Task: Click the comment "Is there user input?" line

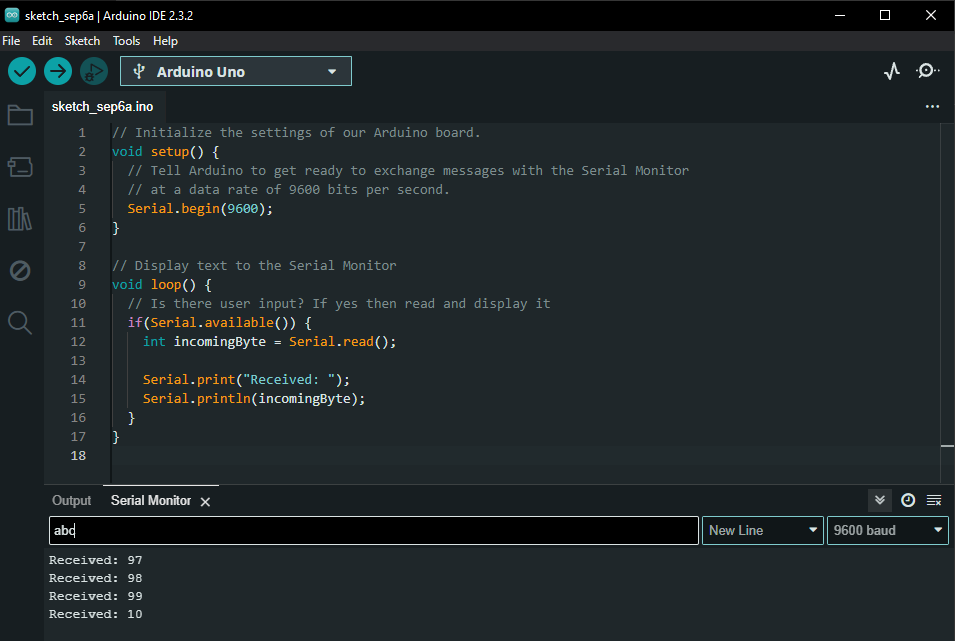Action: pyautogui.click(x=339, y=303)
